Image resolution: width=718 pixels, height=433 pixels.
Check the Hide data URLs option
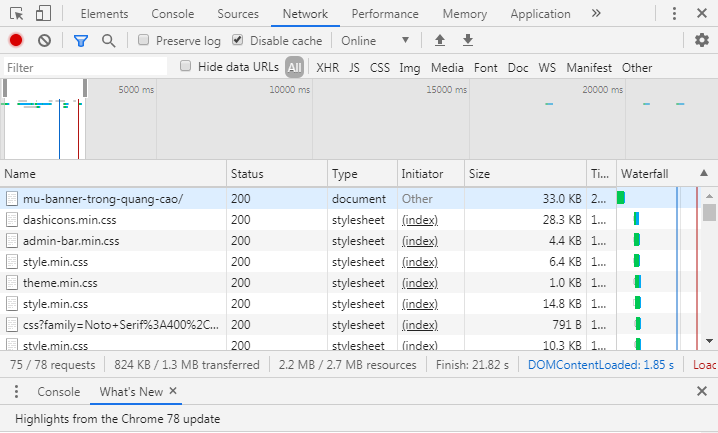(186, 66)
